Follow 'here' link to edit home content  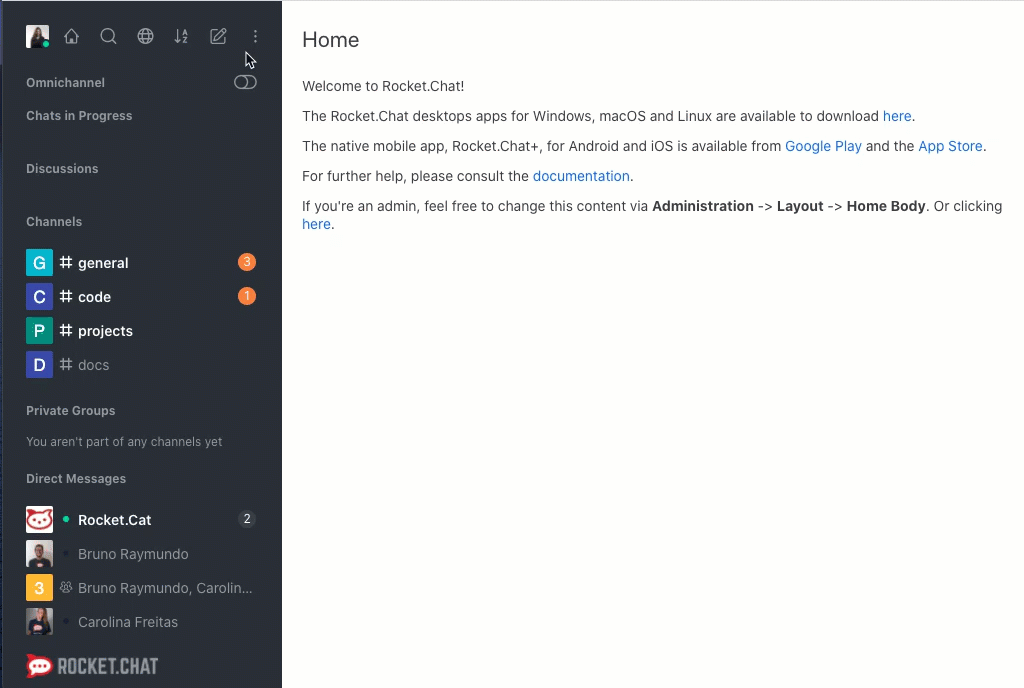click(x=316, y=224)
